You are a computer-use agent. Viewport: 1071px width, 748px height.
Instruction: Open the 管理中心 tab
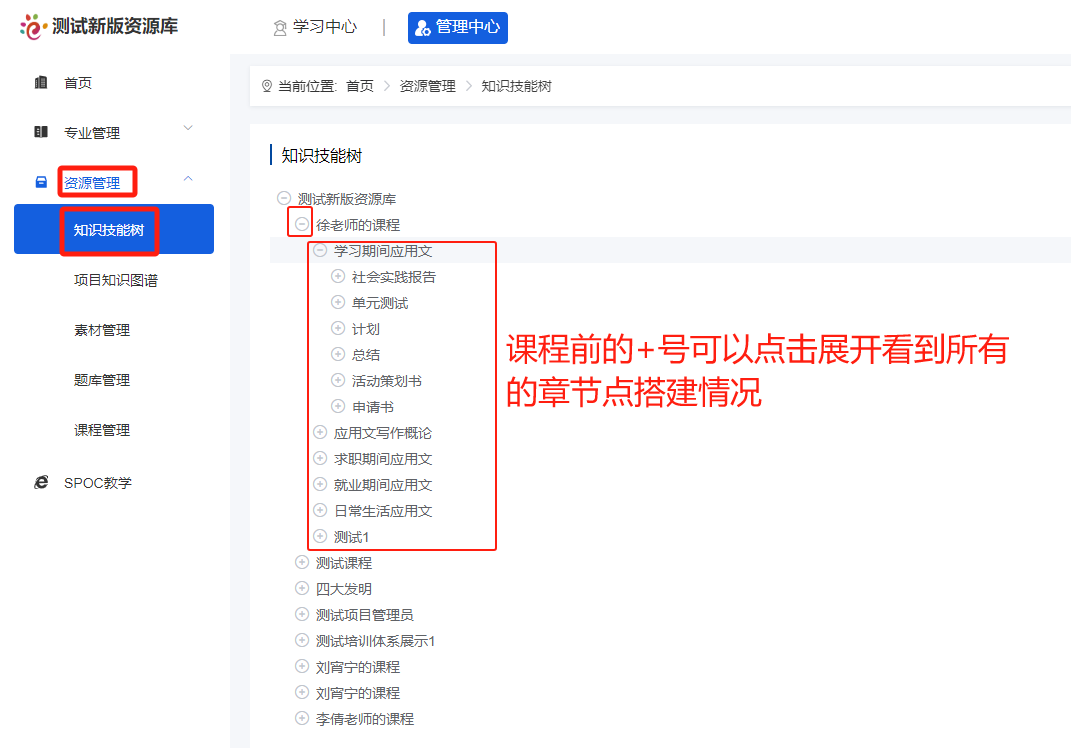pos(458,27)
